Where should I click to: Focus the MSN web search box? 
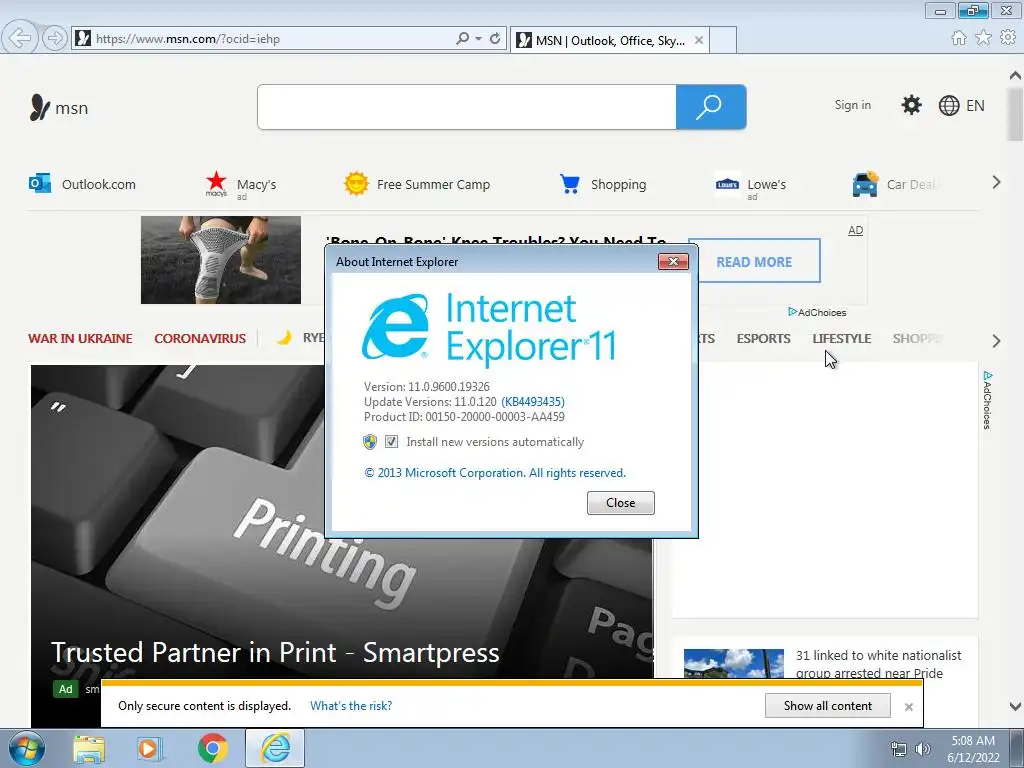[x=466, y=107]
